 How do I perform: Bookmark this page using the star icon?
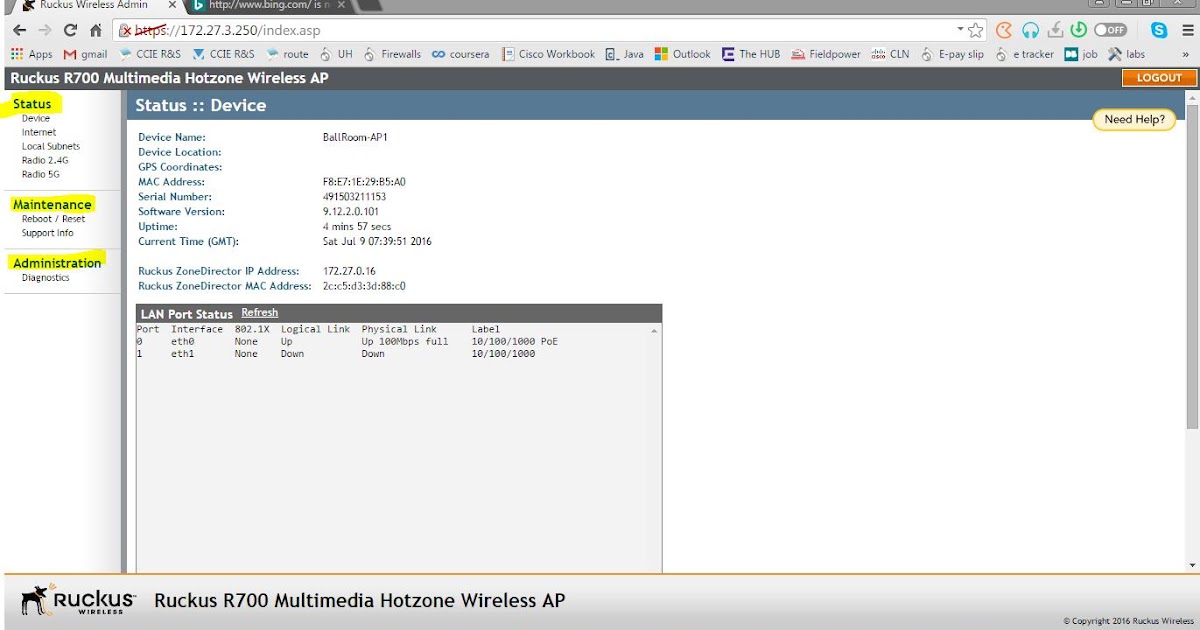[975, 30]
